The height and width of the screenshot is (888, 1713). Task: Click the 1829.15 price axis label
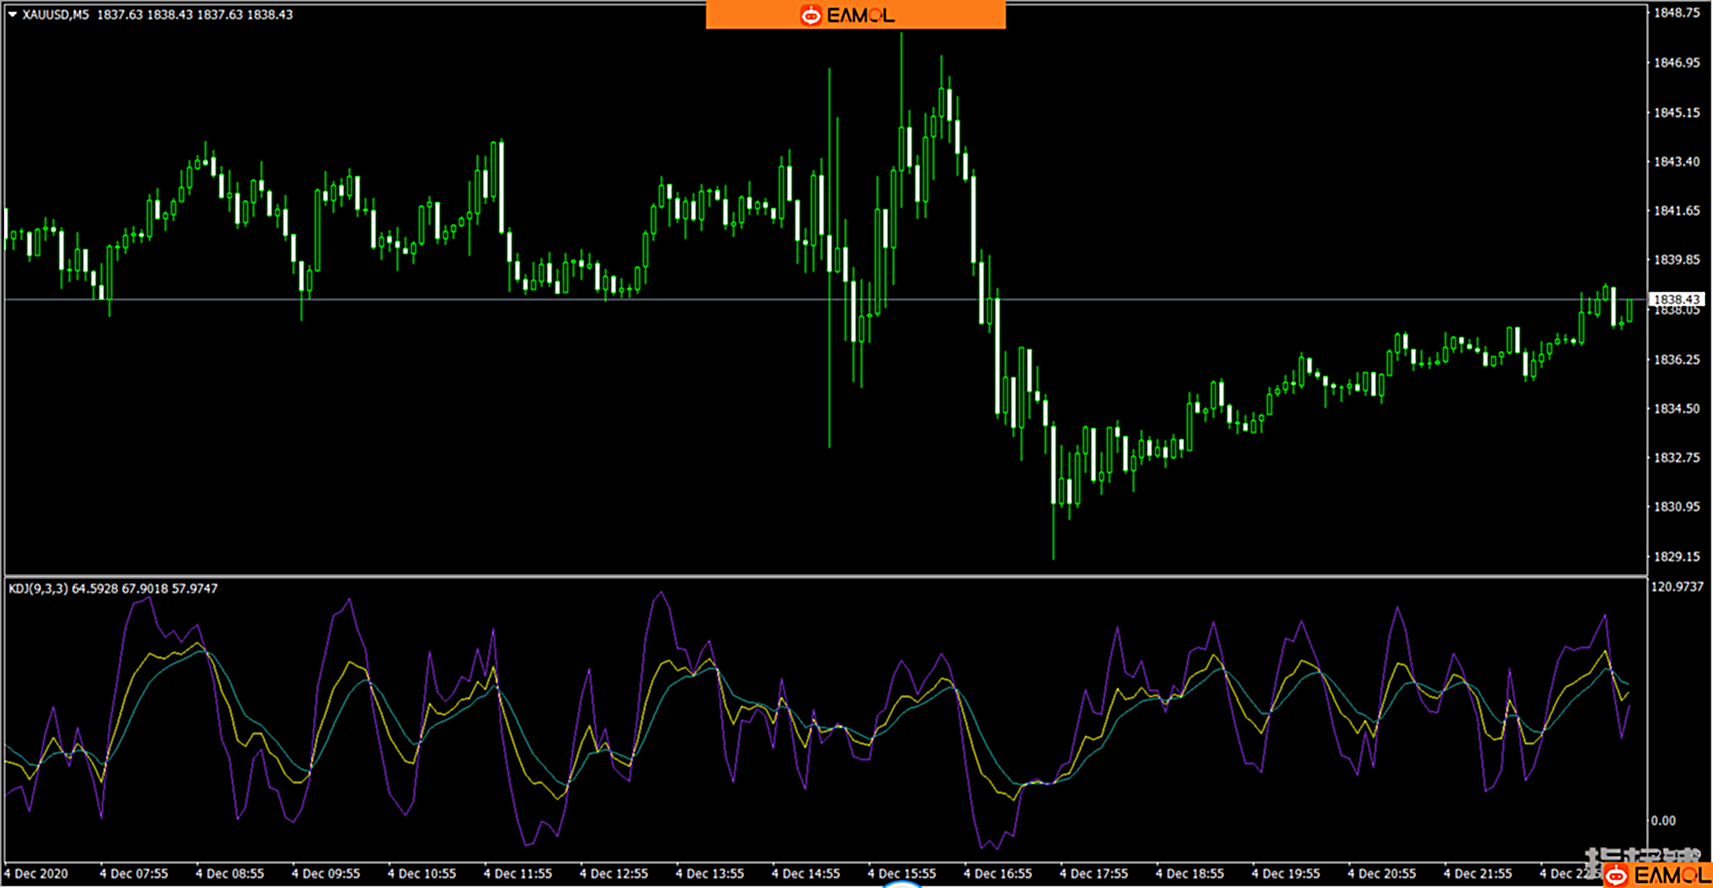pos(1676,556)
